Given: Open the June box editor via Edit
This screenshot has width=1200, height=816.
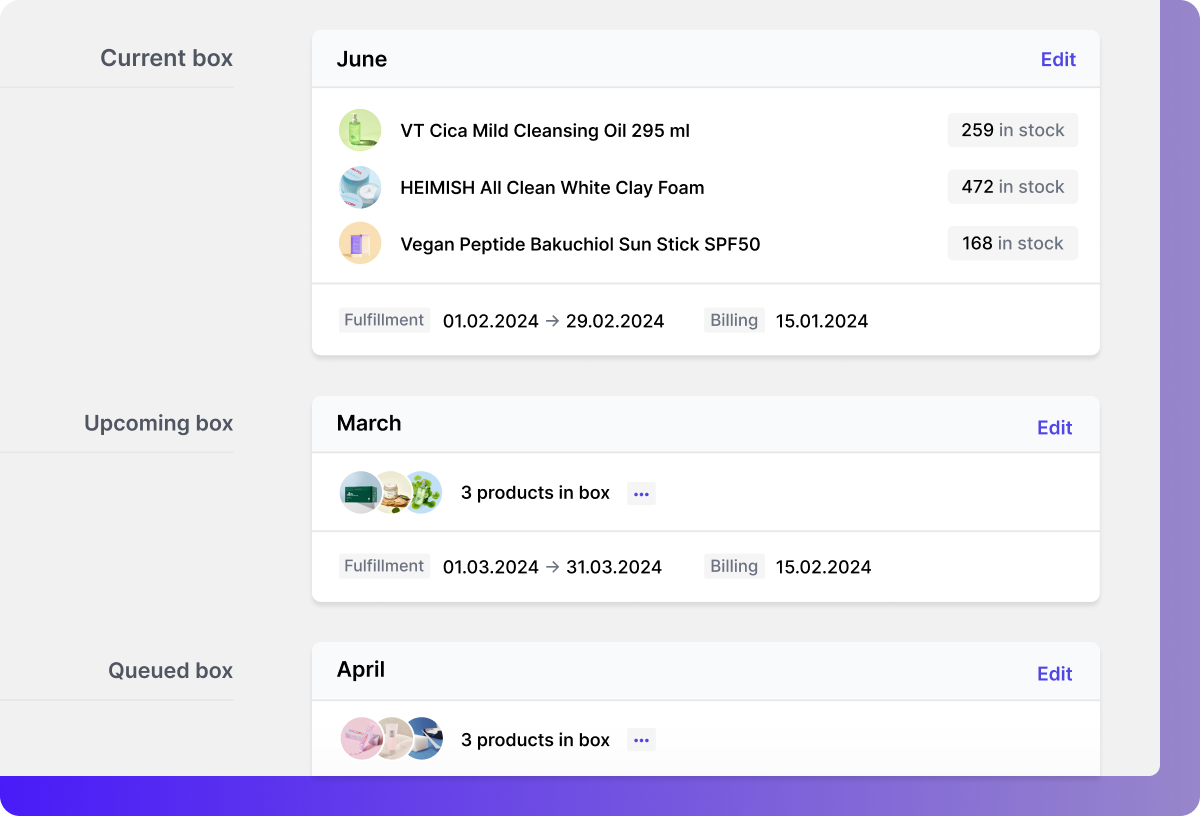Looking at the screenshot, I should click(1058, 59).
